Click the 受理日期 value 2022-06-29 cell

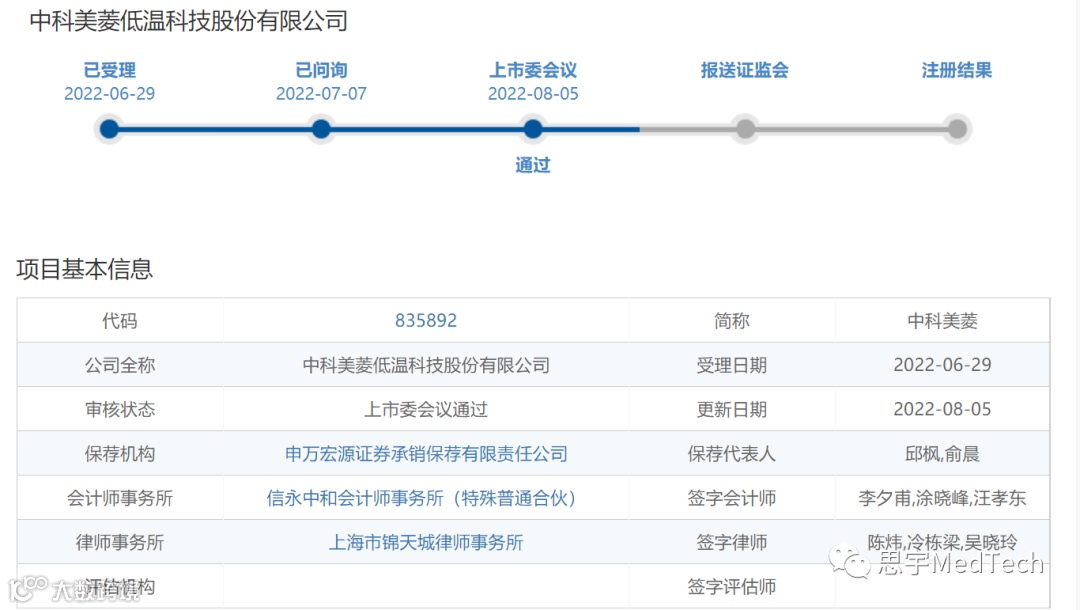(x=942, y=365)
